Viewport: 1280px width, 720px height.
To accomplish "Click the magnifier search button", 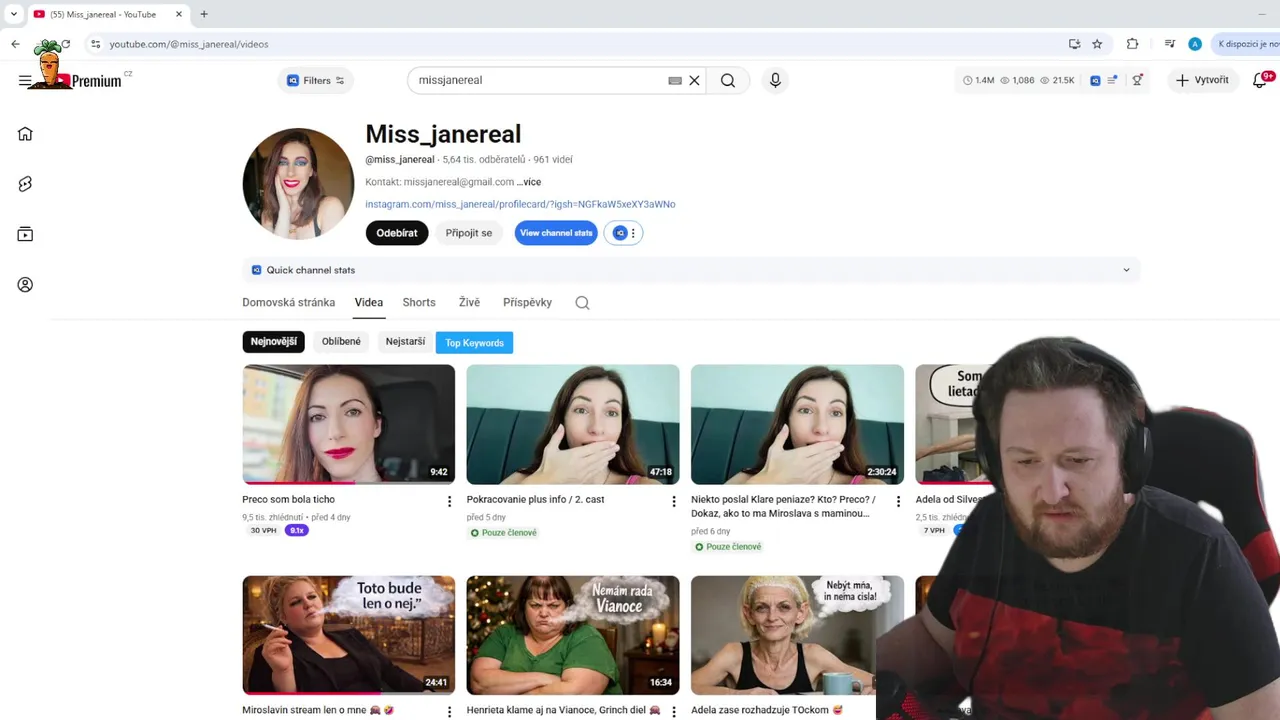I will [x=728, y=80].
